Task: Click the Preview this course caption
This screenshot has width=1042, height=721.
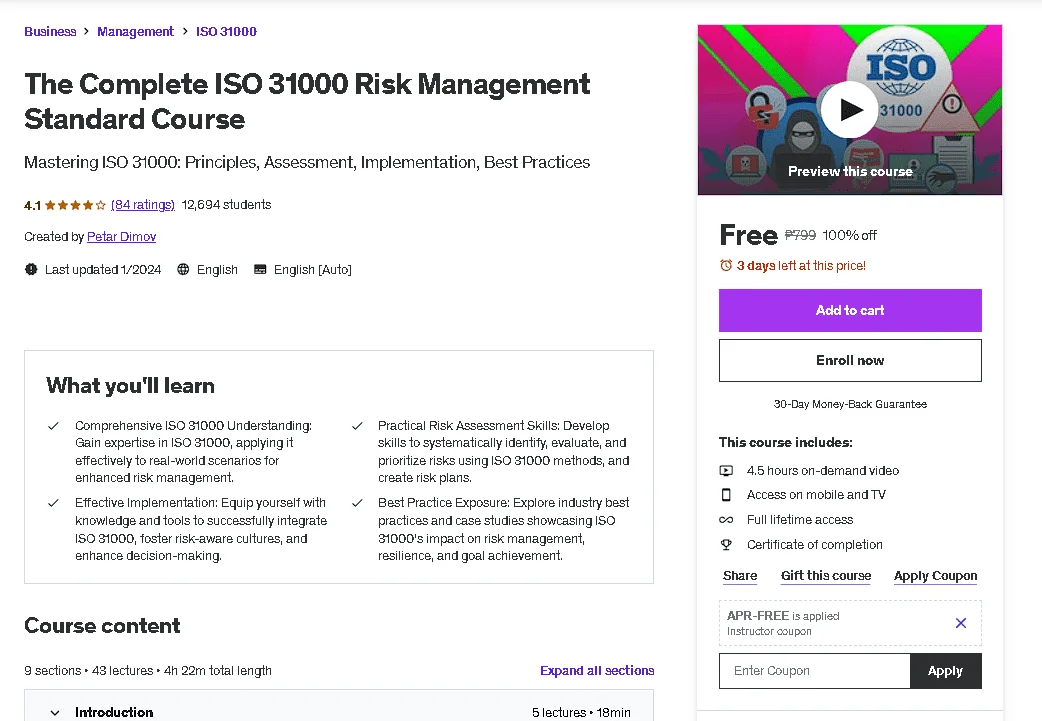Action: pos(850,171)
